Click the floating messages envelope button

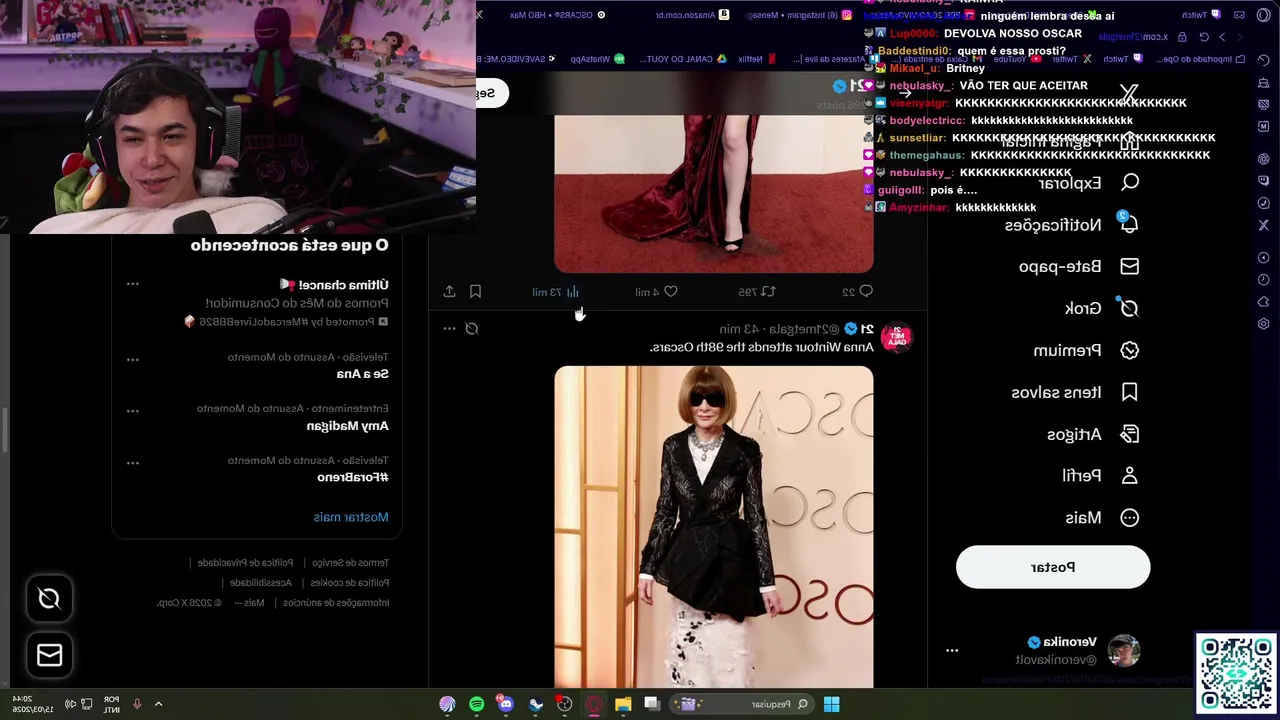[x=49, y=655]
